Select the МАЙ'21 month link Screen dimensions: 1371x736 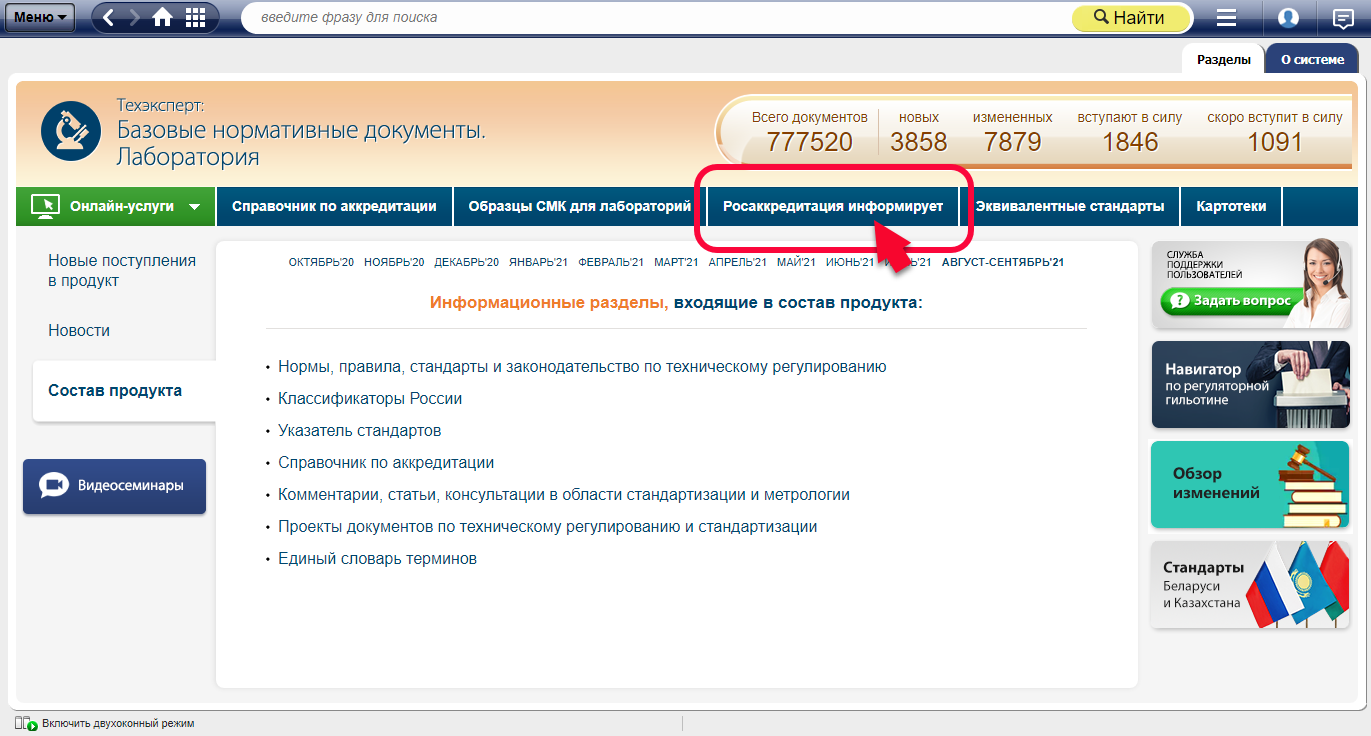pyautogui.click(x=796, y=262)
